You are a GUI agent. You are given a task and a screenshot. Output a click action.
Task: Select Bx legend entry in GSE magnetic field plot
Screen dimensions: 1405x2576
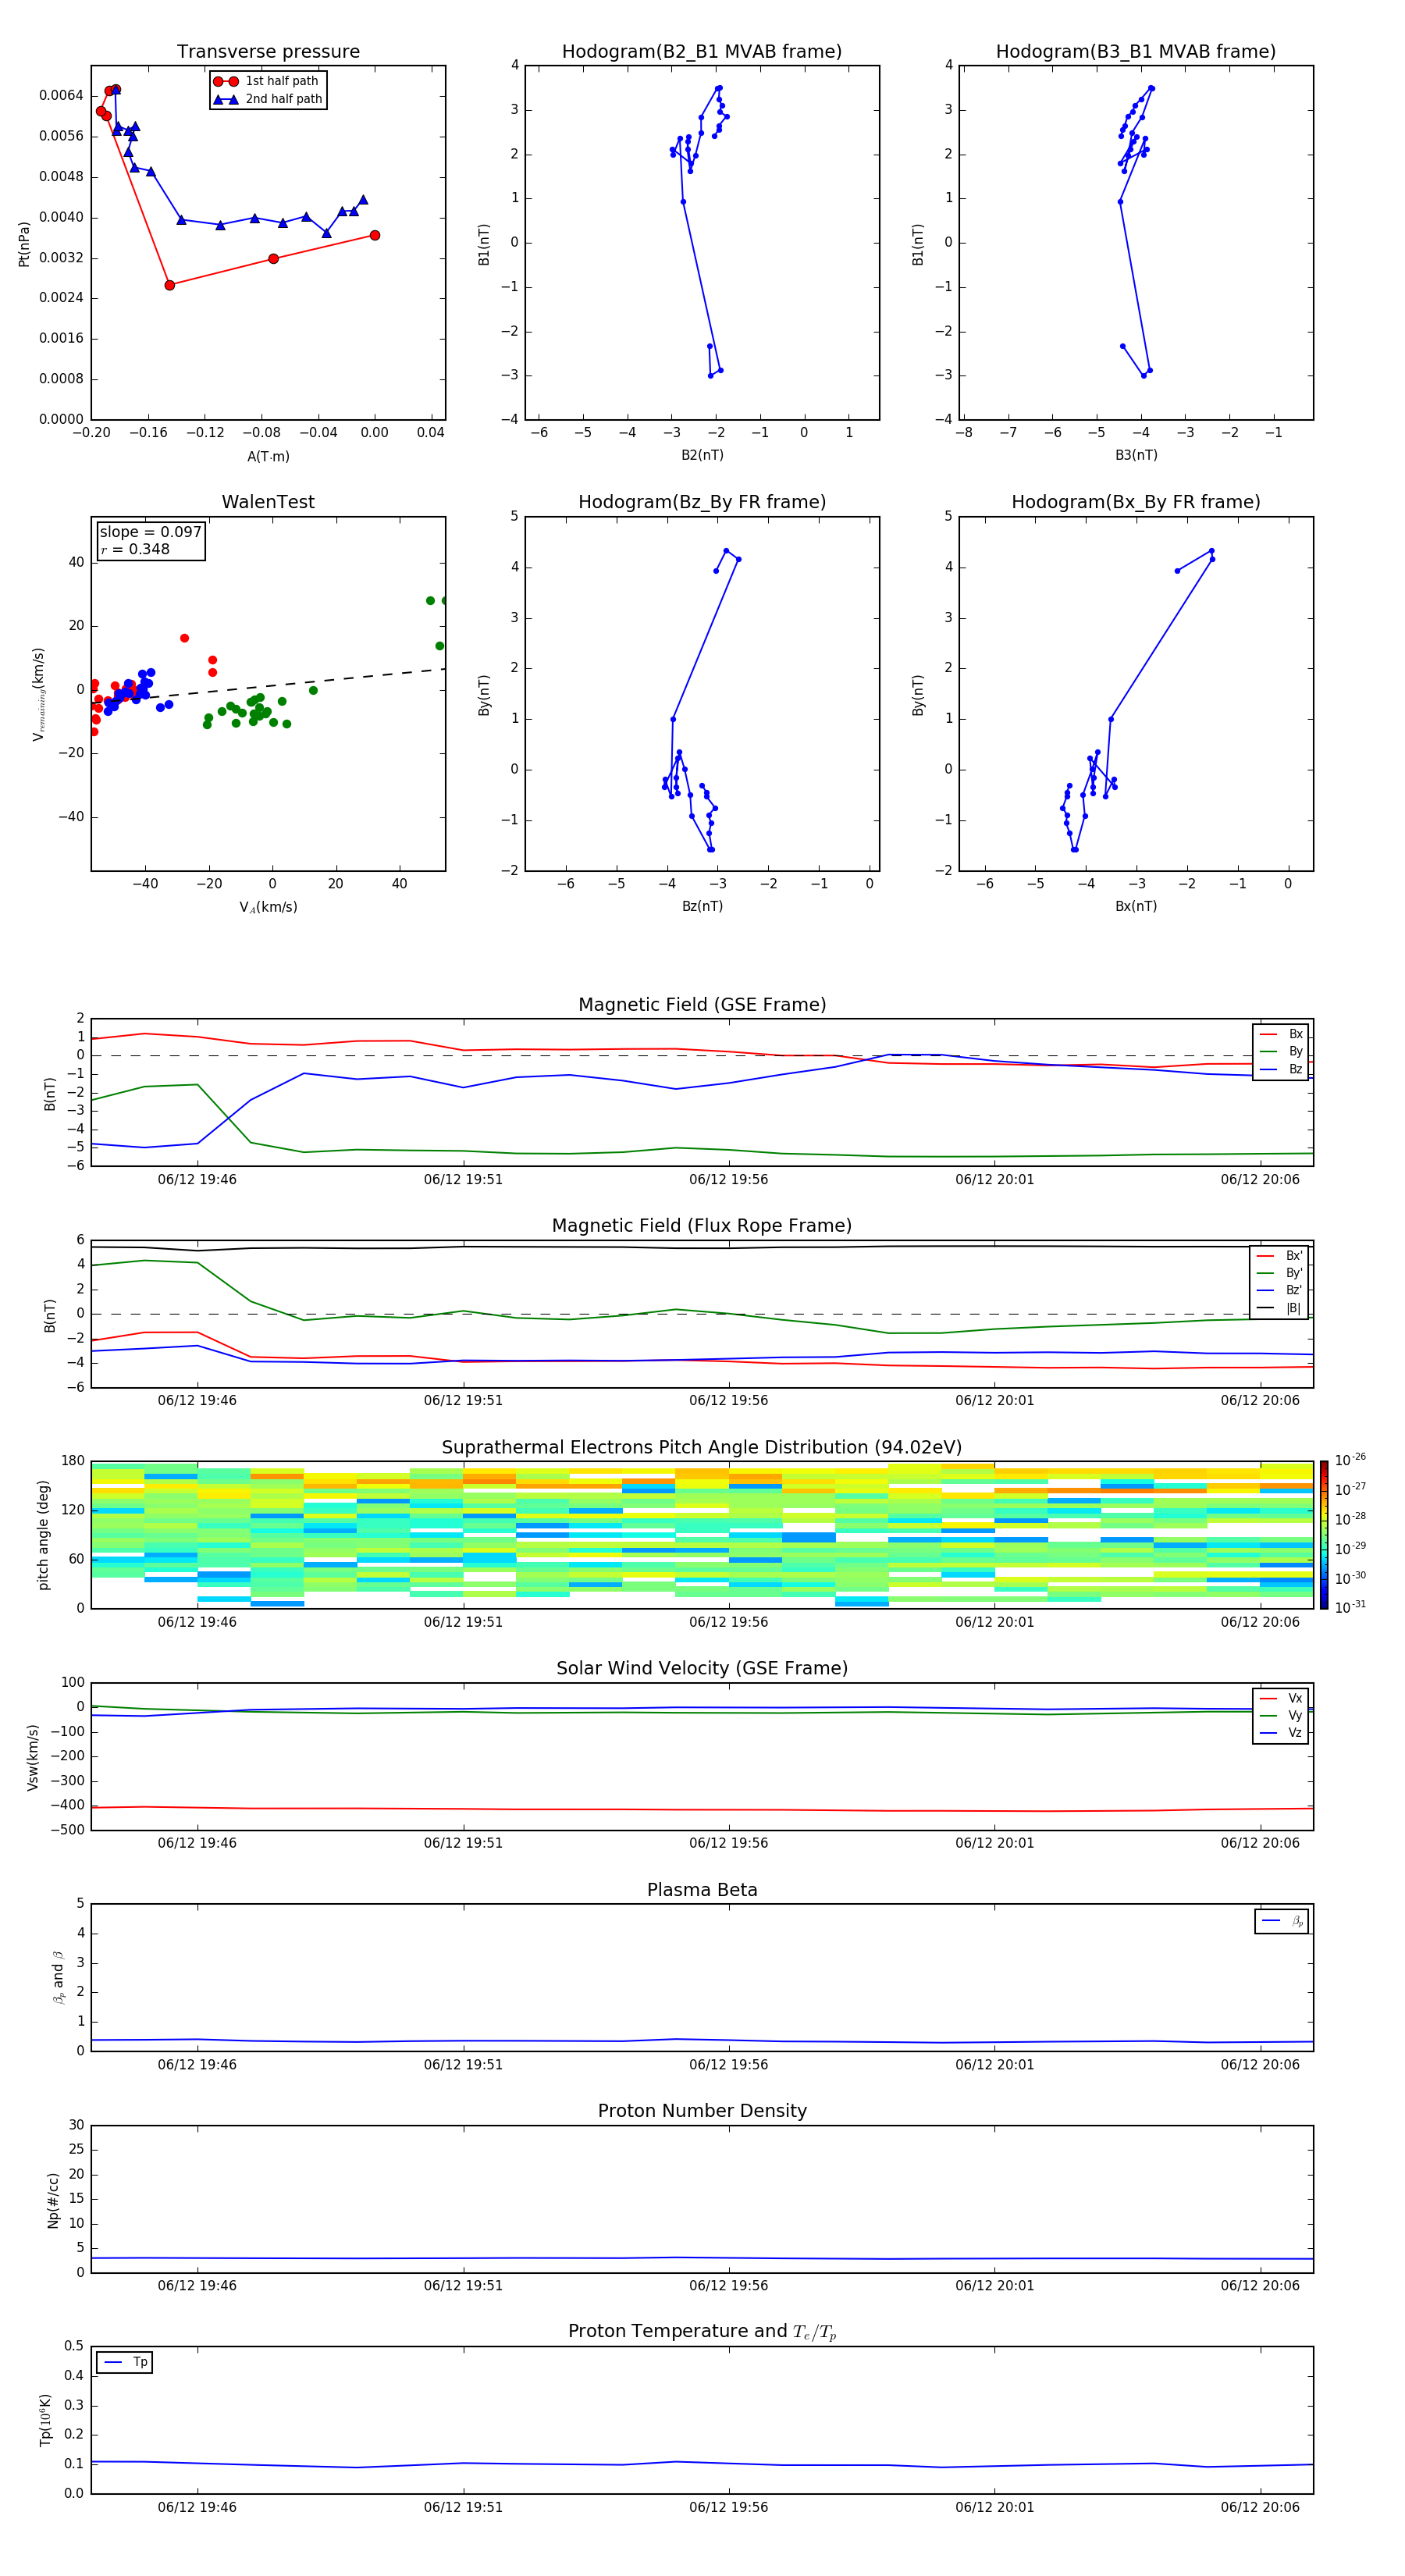tap(1281, 1034)
